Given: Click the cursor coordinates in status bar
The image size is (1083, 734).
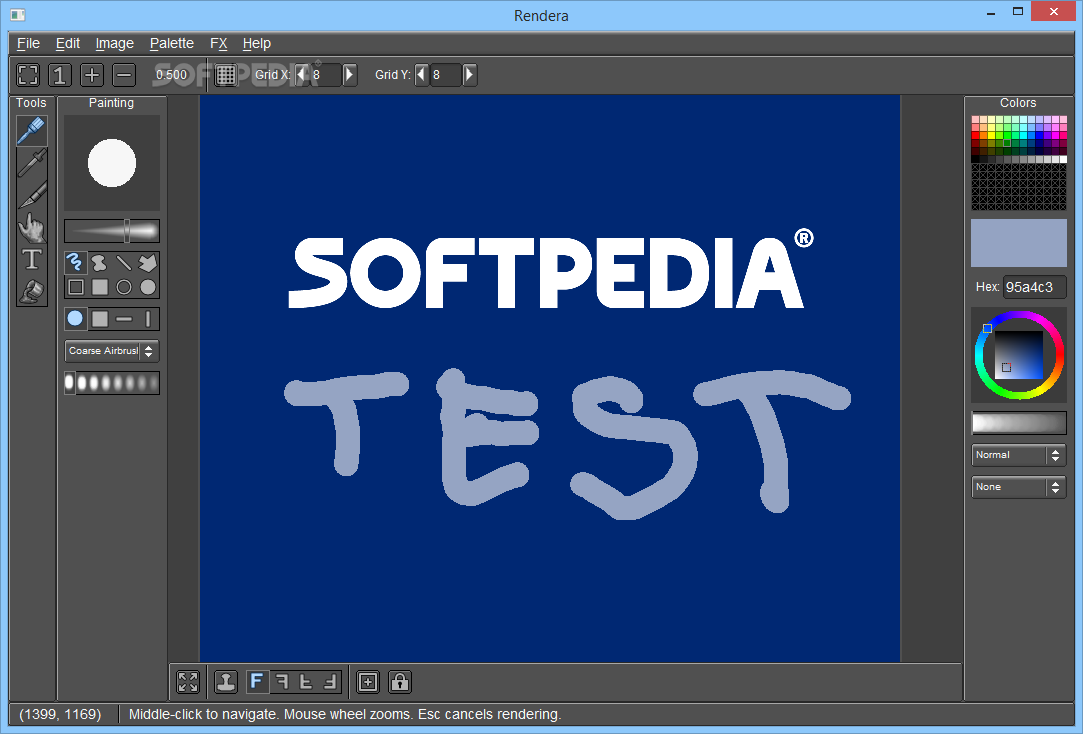Looking at the screenshot, I should click(60, 714).
